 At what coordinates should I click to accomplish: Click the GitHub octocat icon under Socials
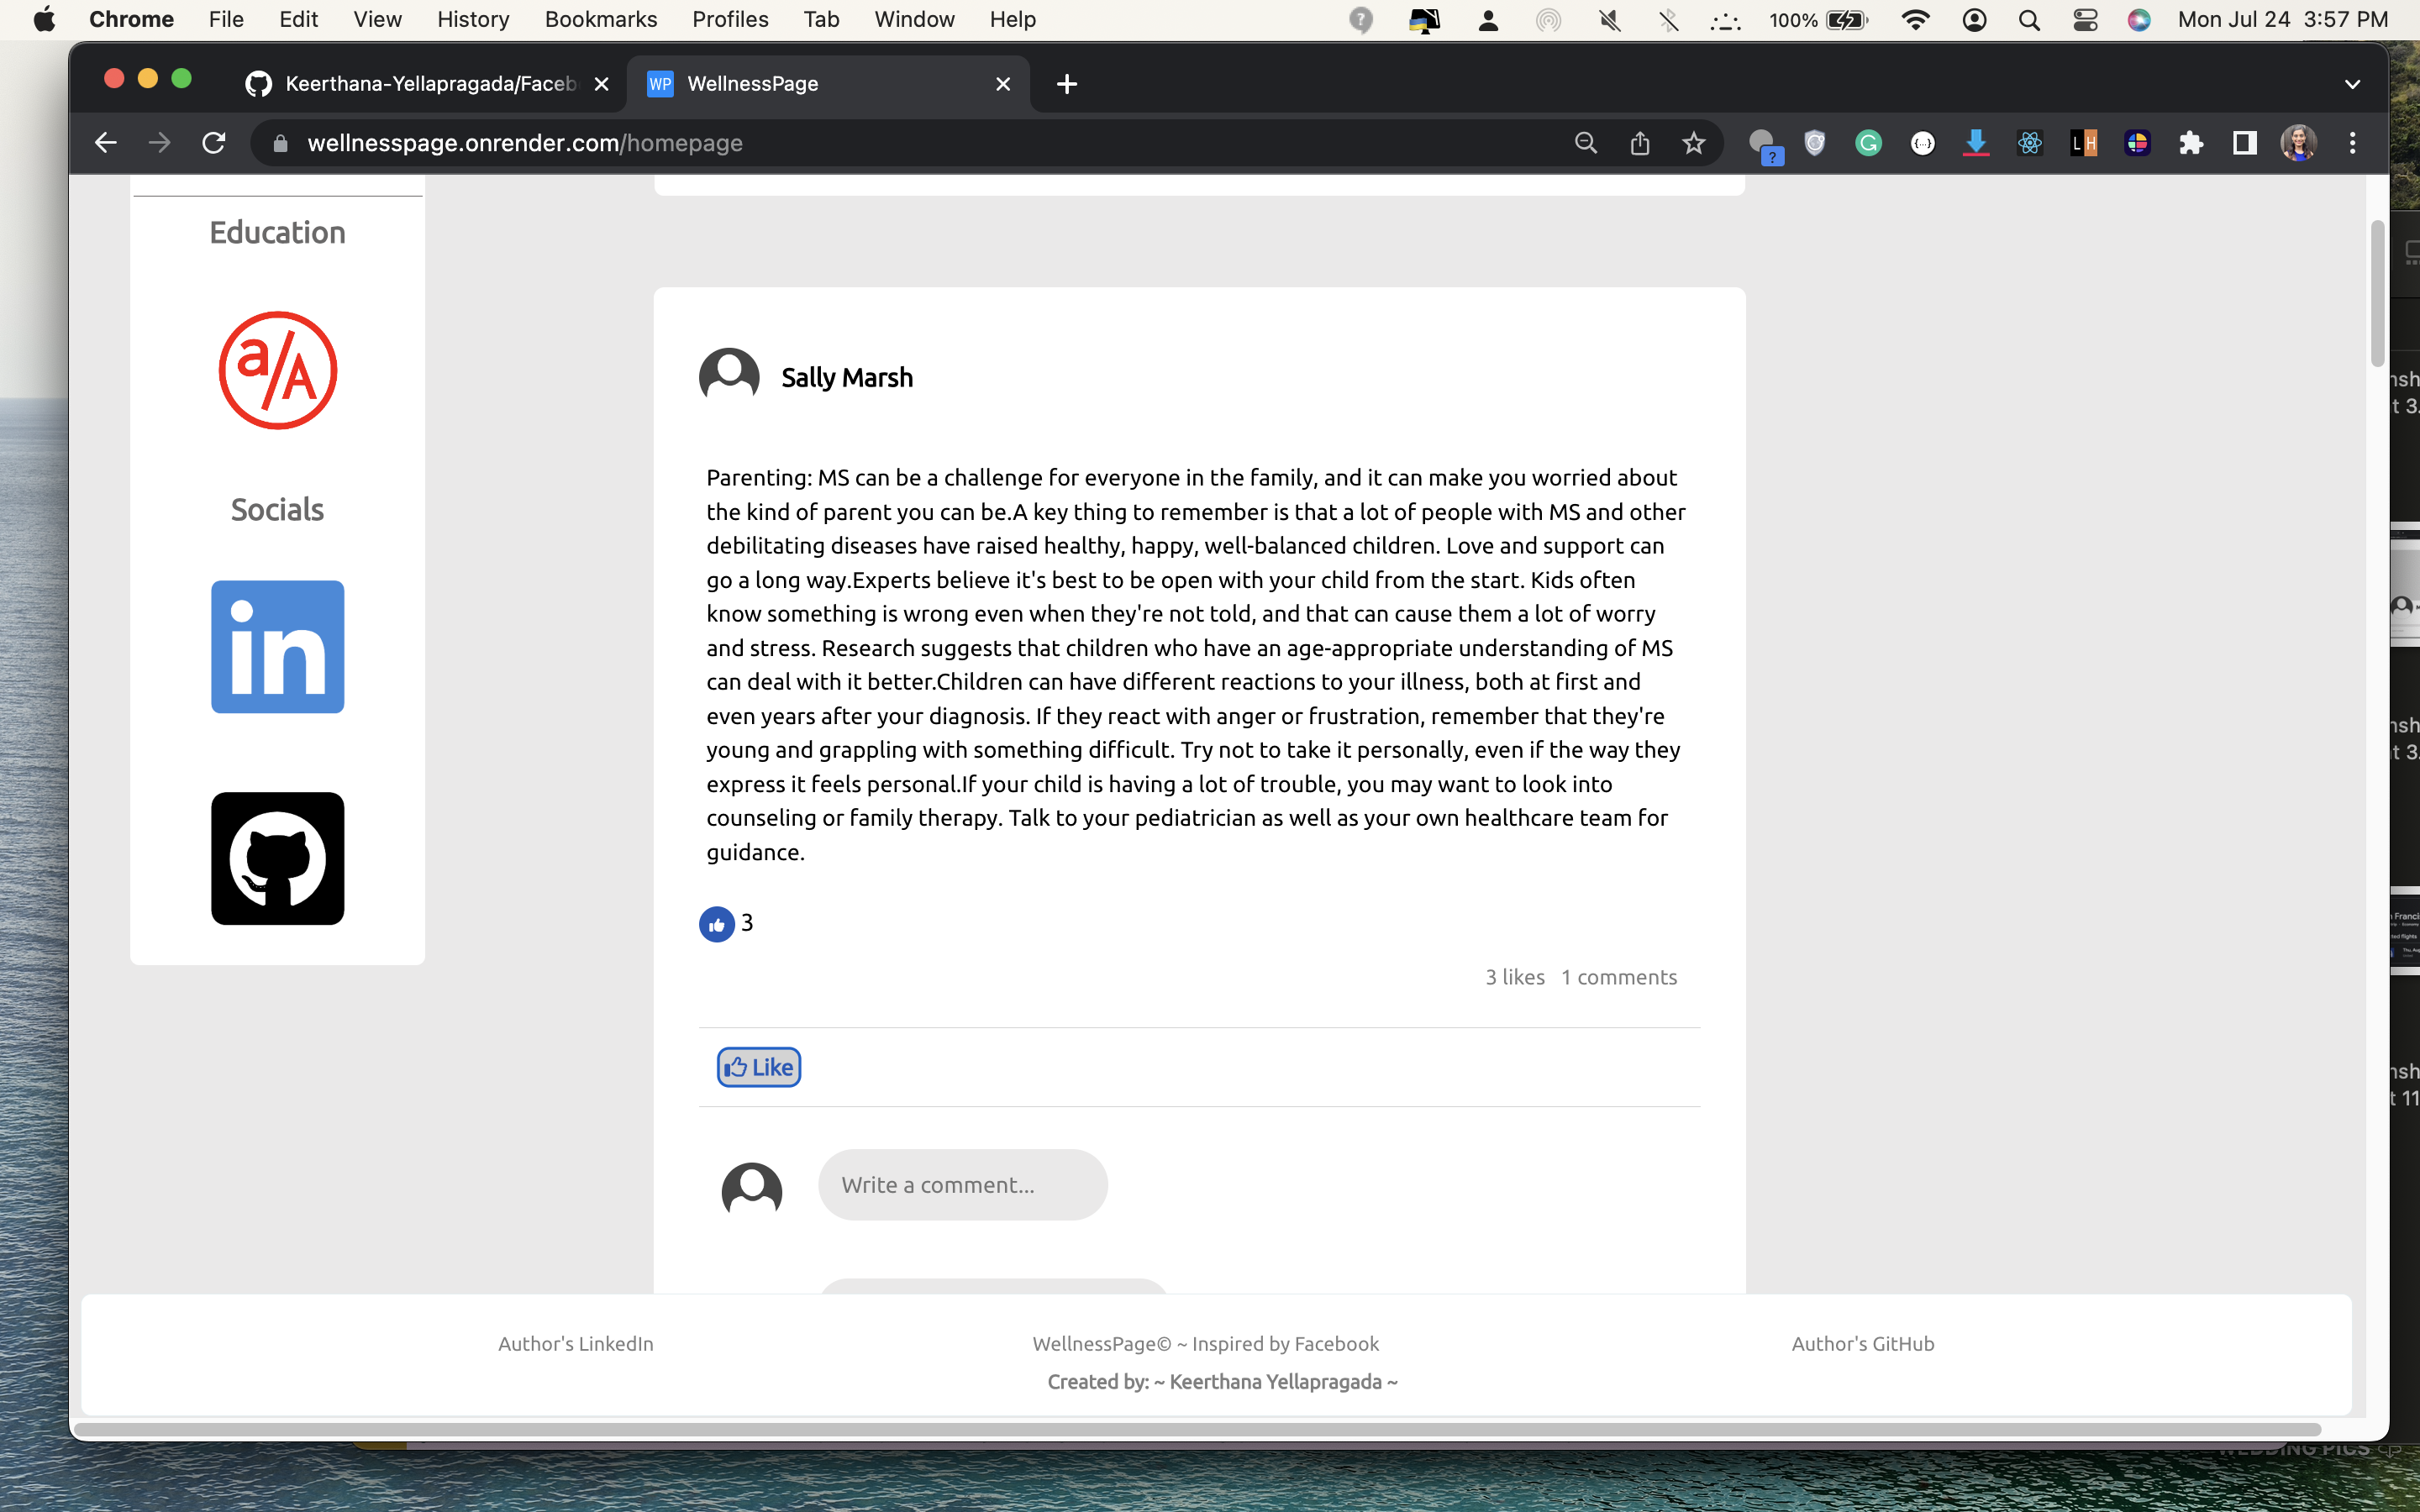(x=277, y=858)
